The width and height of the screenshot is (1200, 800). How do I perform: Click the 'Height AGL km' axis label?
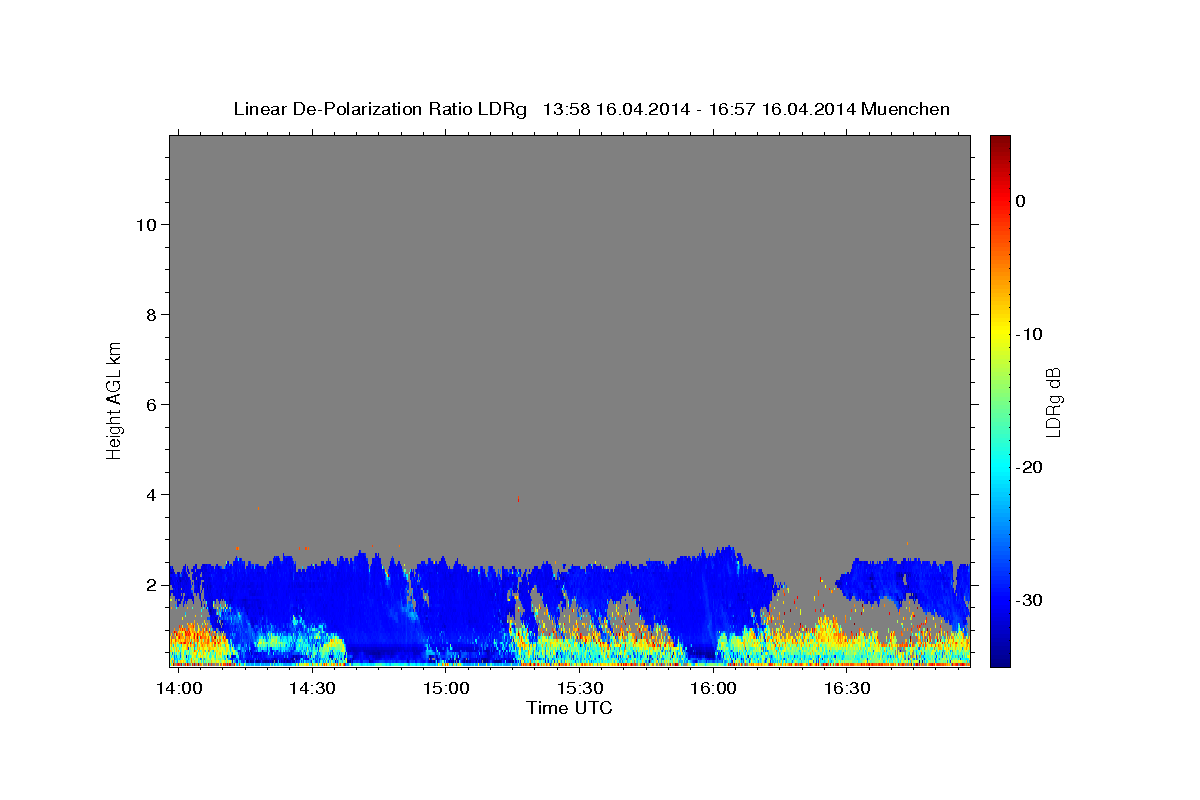114,399
